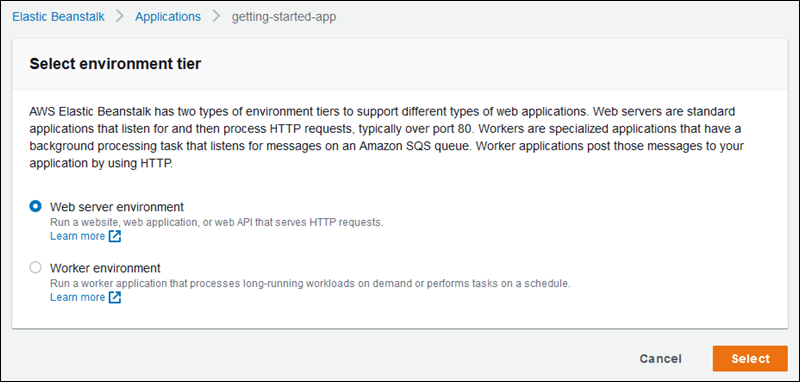
Task: Select the Worker environment radio button
Action: click(35, 268)
